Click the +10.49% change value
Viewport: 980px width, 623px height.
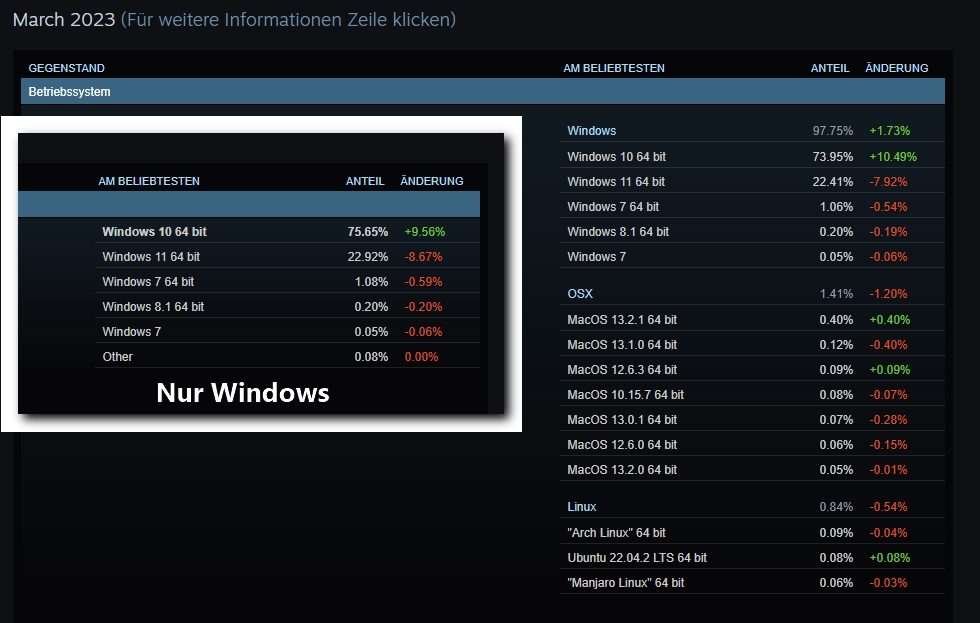coord(892,156)
